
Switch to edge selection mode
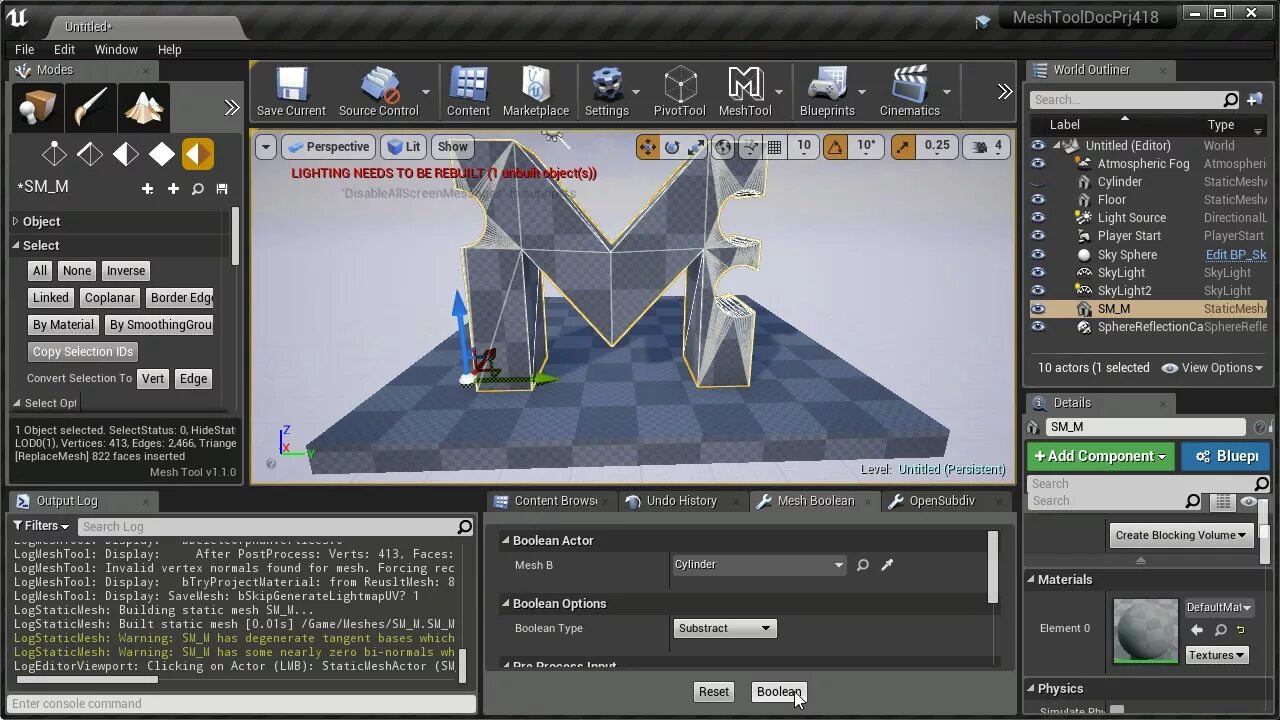[90, 154]
